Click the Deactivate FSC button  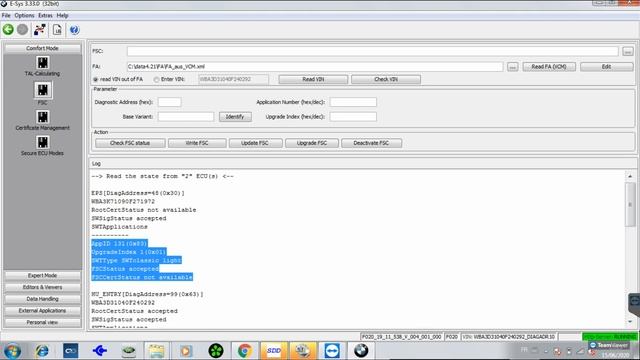pos(371,143)
